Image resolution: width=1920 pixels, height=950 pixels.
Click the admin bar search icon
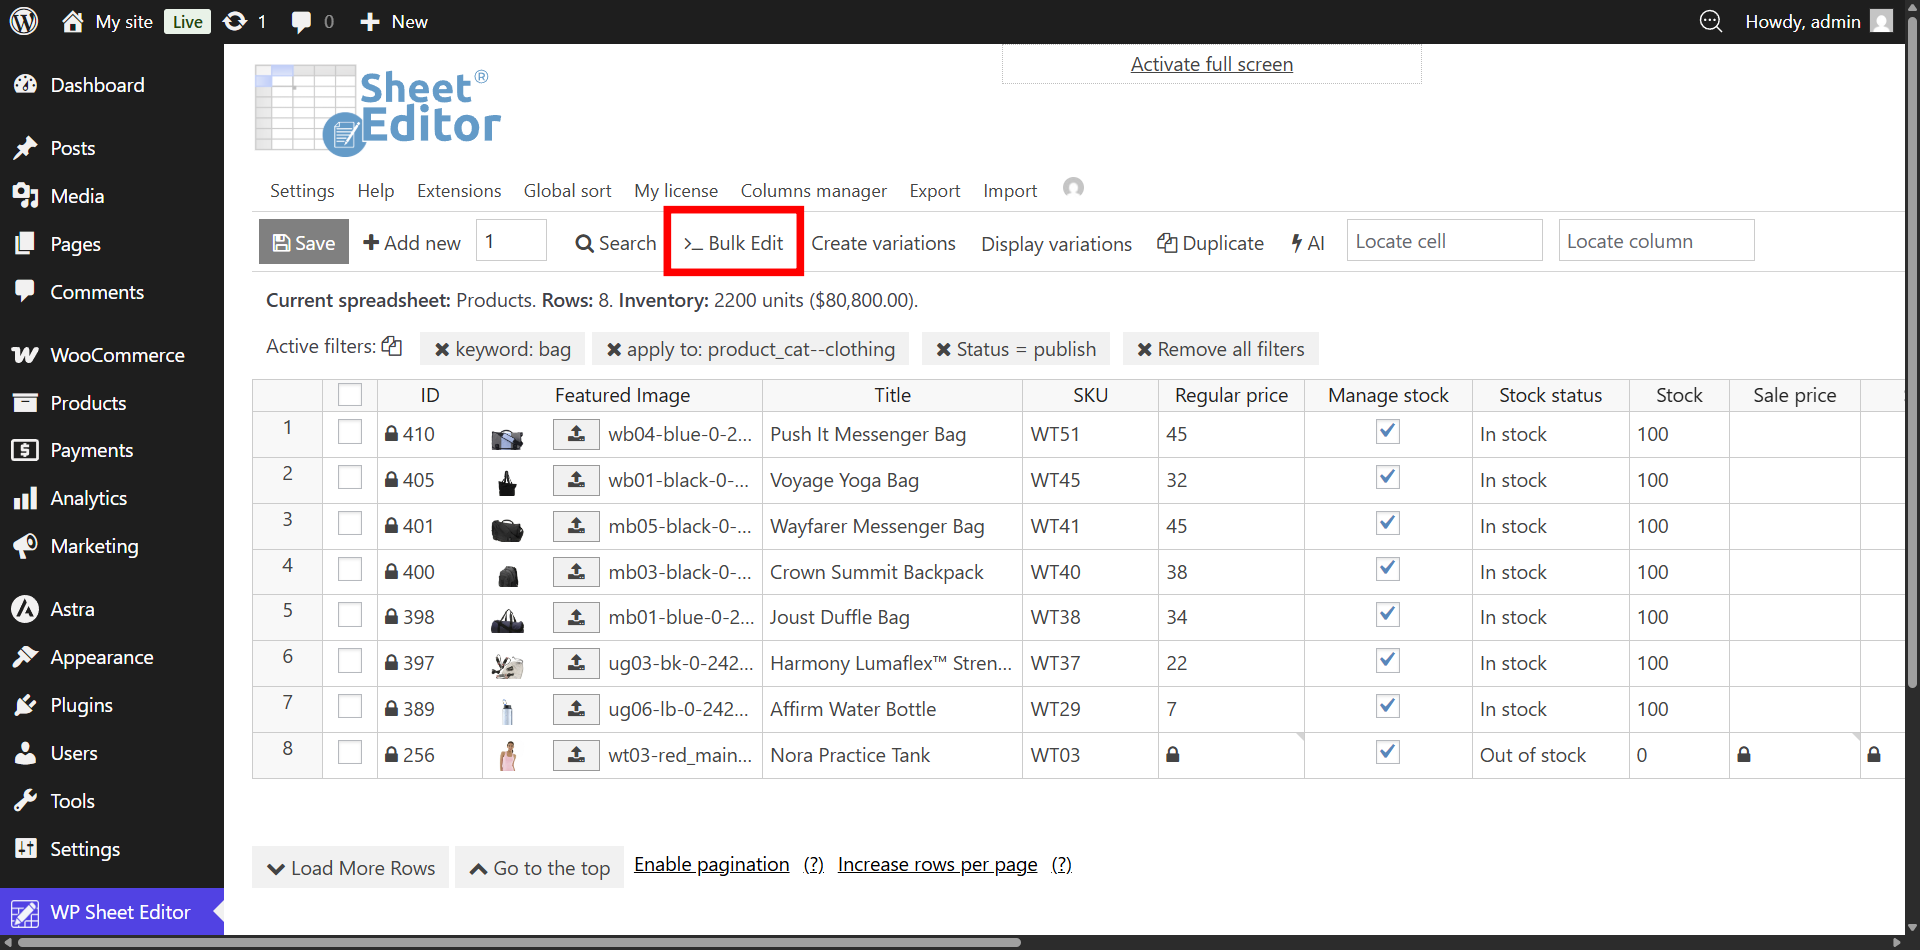(x=1711, y=21)
